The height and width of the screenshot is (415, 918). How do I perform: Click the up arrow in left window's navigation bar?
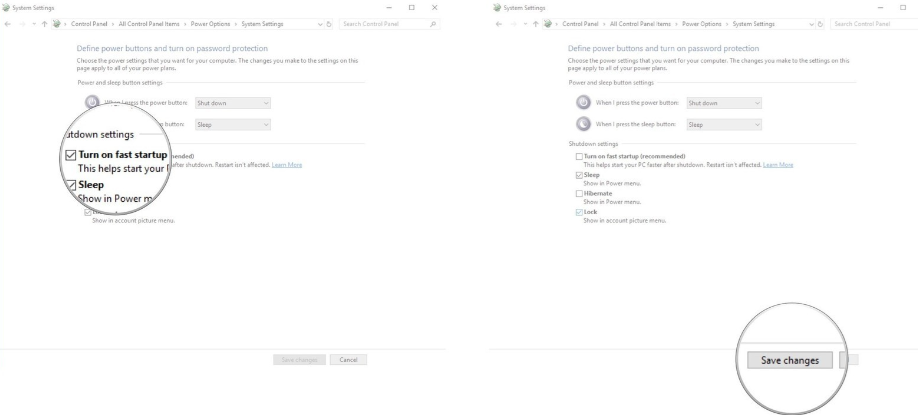41,23
